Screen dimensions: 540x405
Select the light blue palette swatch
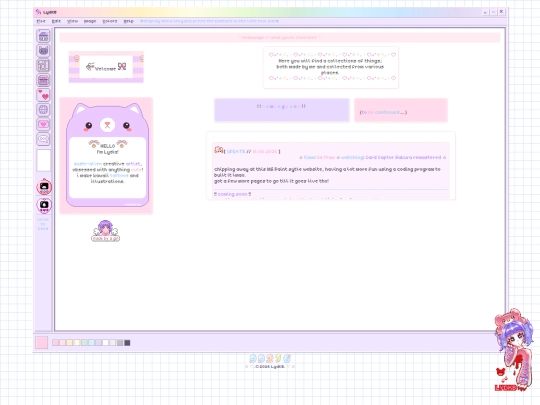point(91,343)
